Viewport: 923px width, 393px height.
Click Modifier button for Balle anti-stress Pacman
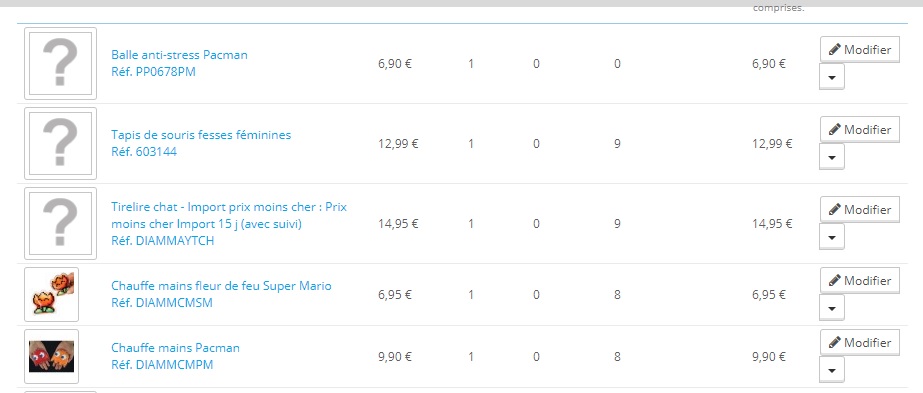coord(859,50)
